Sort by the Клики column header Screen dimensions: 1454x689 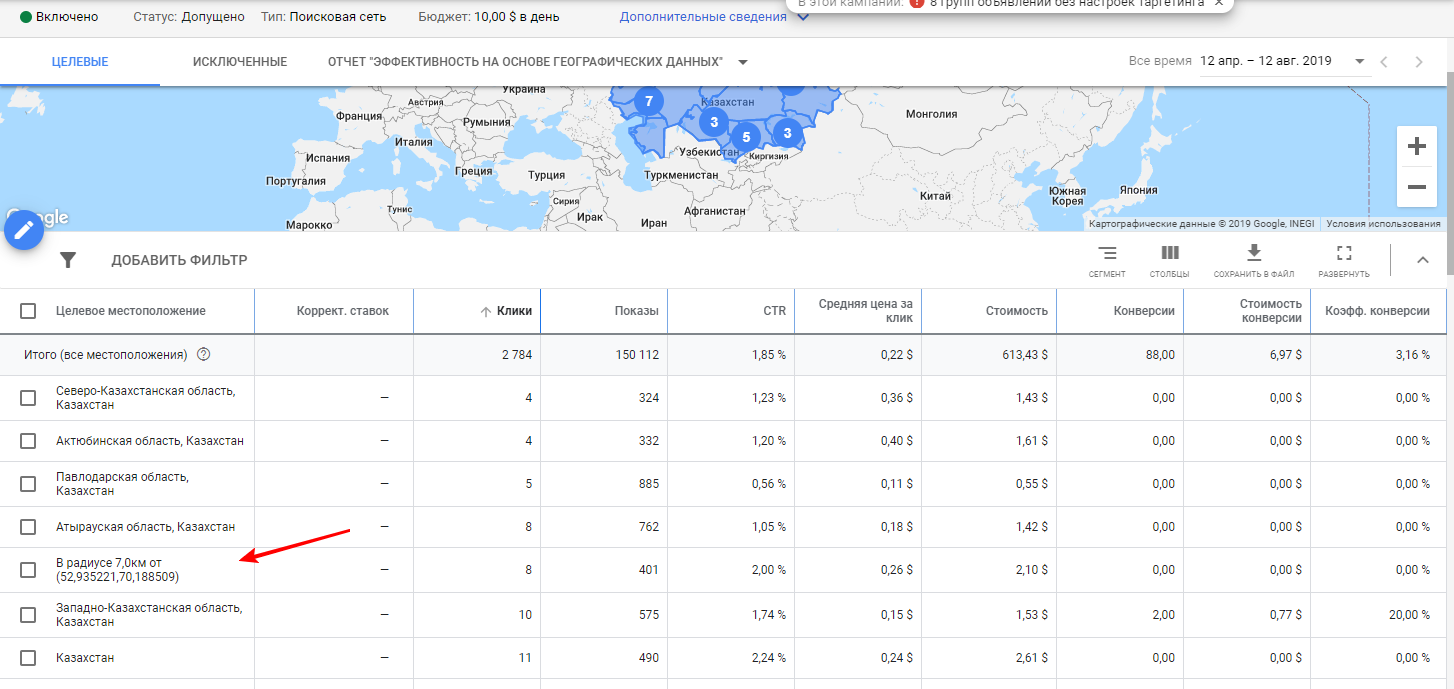(506, 311)
